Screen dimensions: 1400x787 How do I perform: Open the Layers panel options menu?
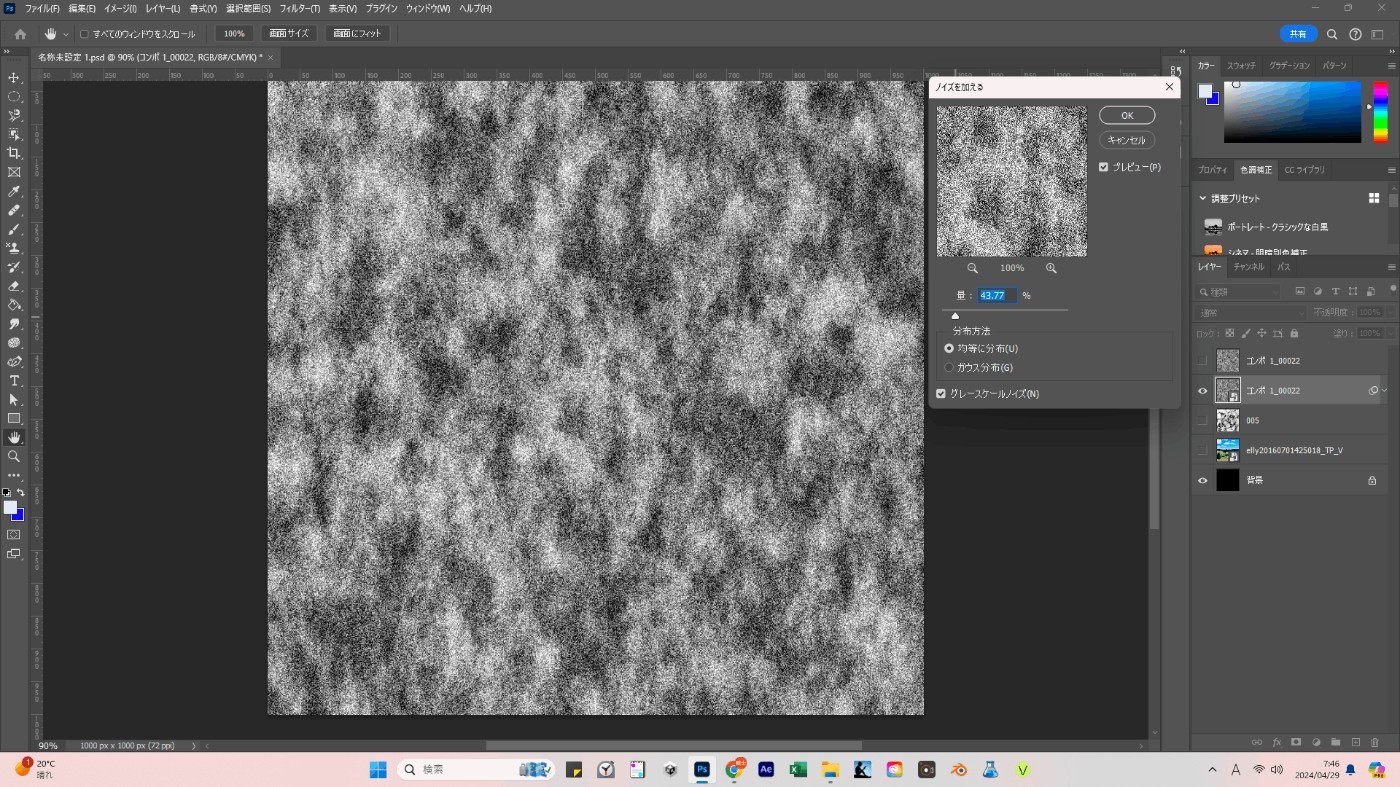click(1391, 267)
